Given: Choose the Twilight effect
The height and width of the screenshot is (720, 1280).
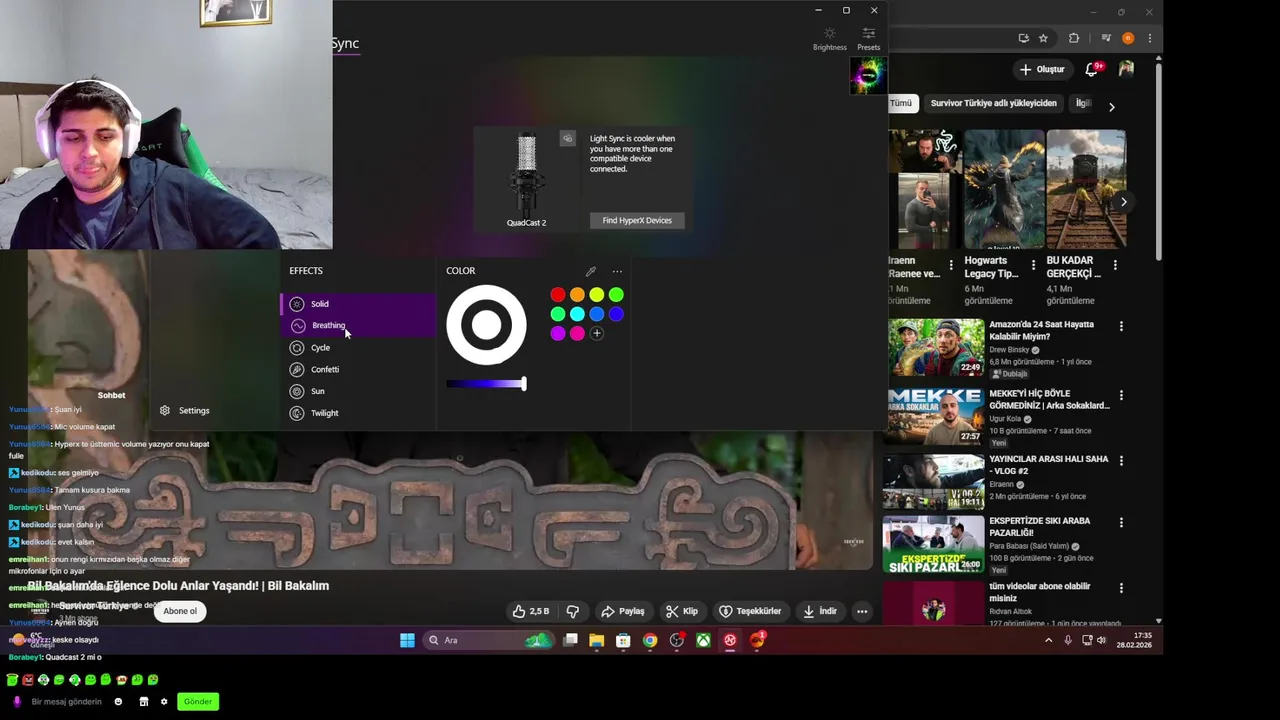Looking at the screenshot, I should 358,413.
